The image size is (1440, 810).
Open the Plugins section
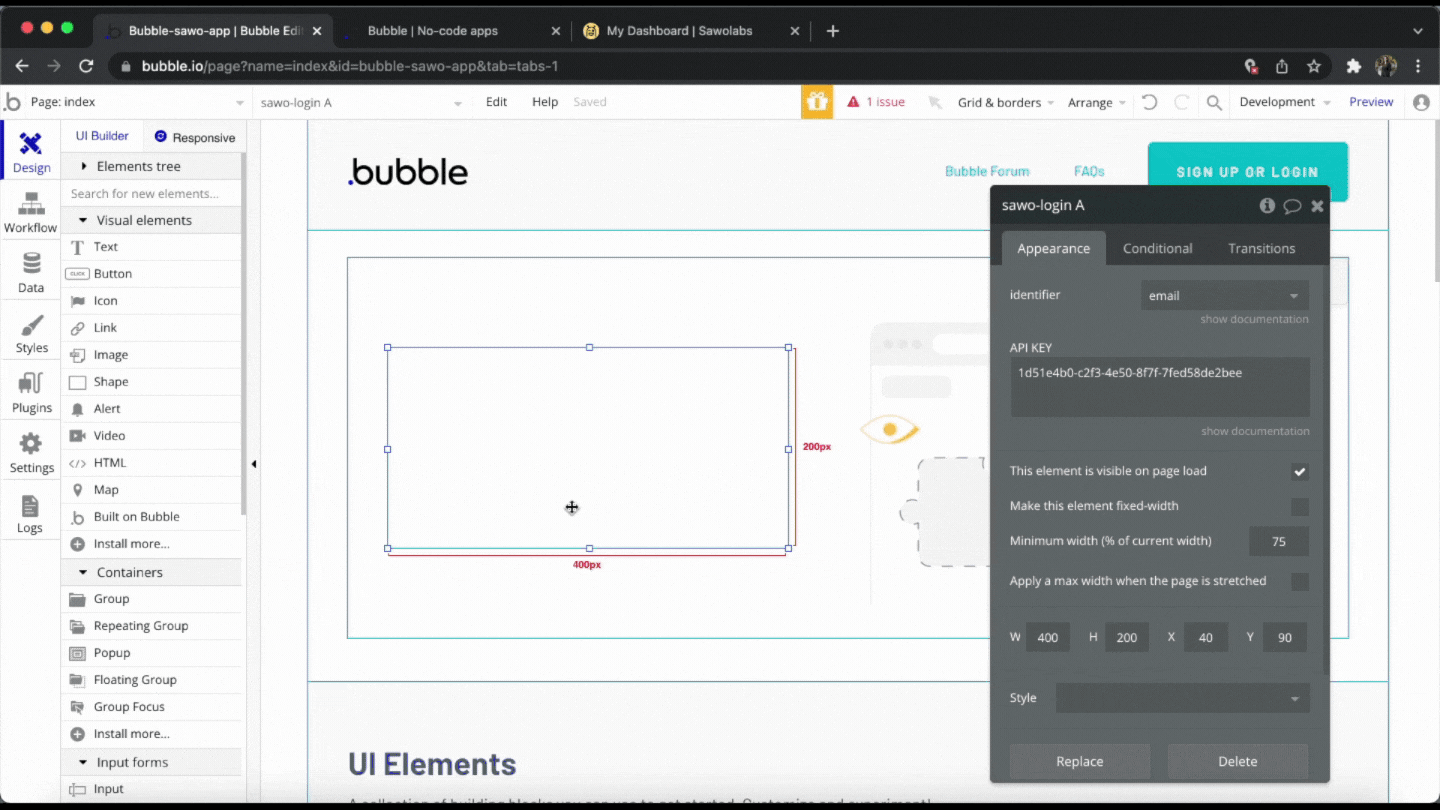[31, 393]
